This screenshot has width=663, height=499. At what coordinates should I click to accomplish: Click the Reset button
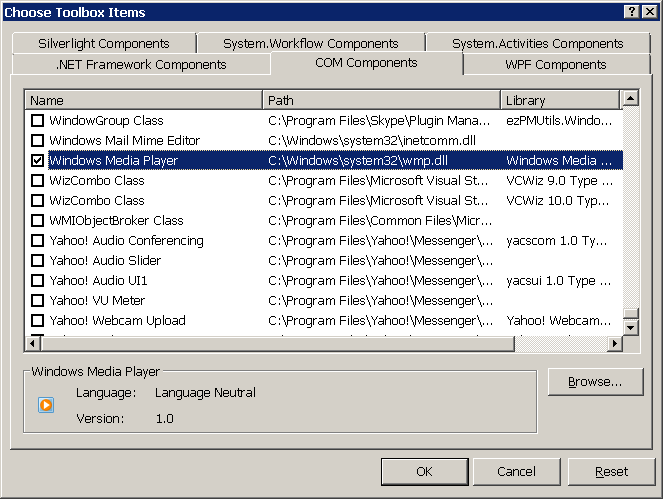pyautogui.click(x=611, y=471)
